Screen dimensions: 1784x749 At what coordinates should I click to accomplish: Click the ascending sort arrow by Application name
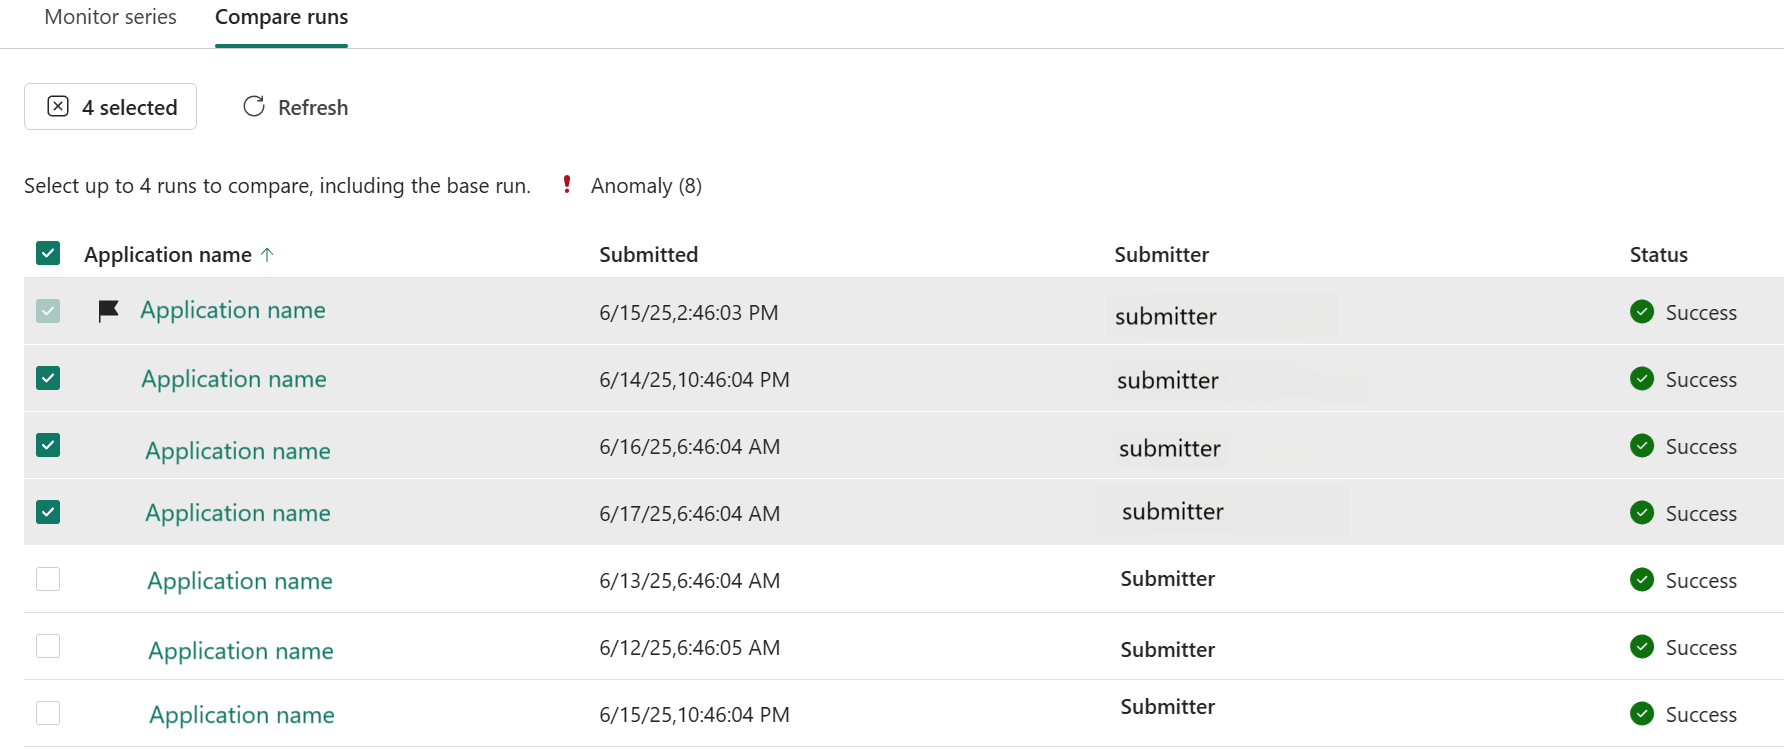pos(267,255)
